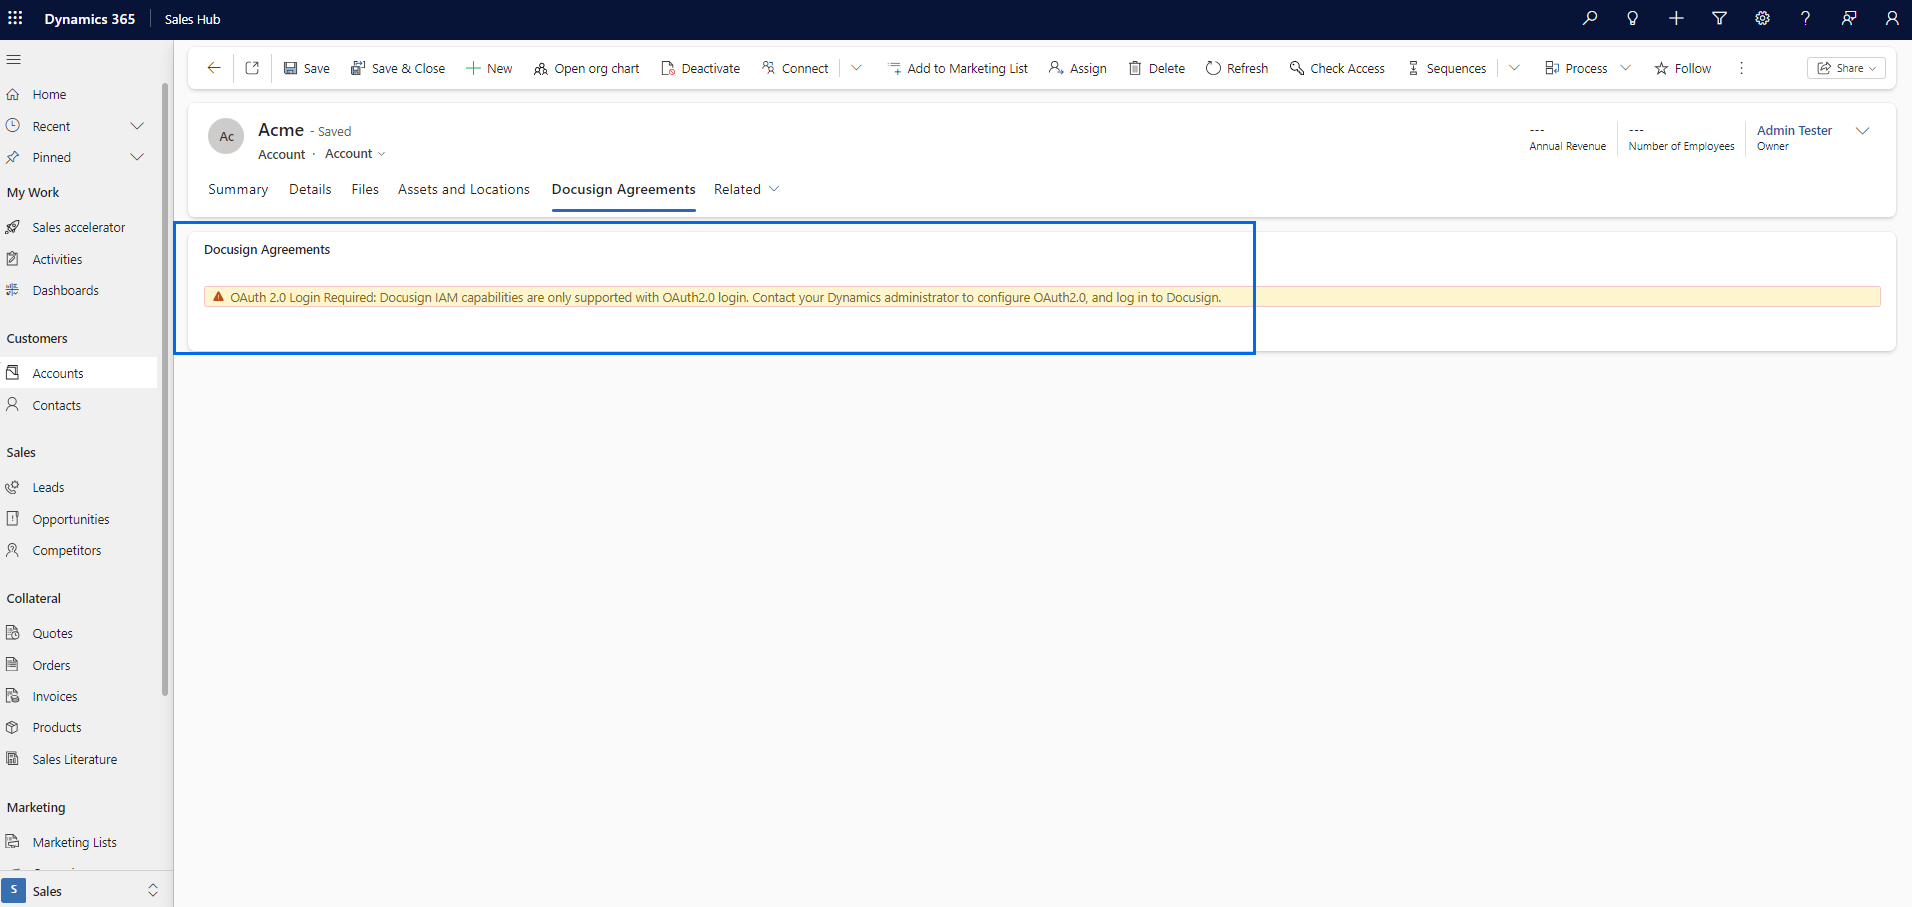The image size is (1912, 907).
Task: Click the help question mark icon
Action: point(1805,18)
